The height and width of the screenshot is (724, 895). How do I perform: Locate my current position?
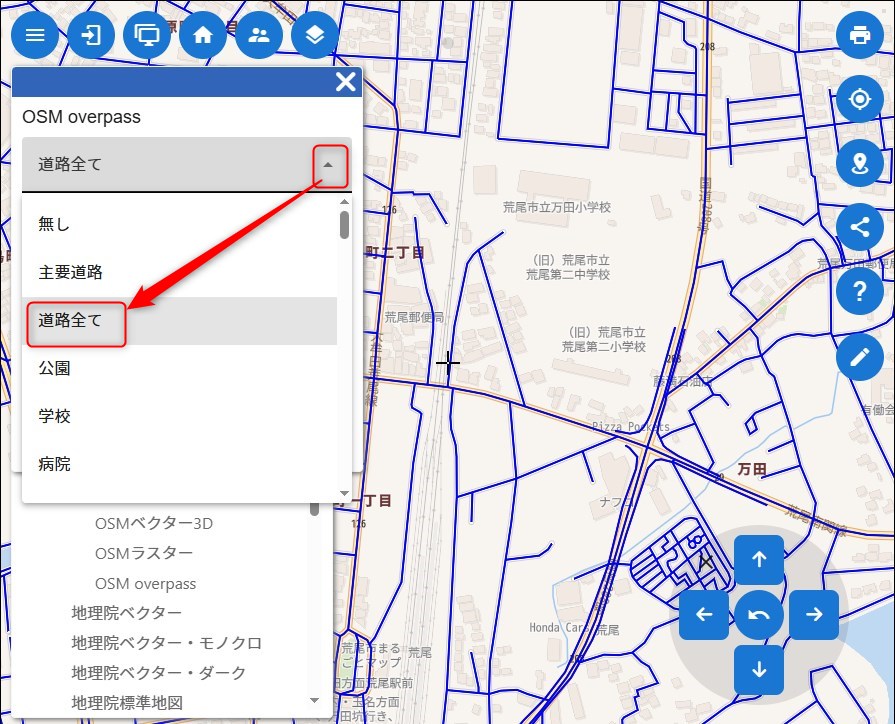pos(860,99)
